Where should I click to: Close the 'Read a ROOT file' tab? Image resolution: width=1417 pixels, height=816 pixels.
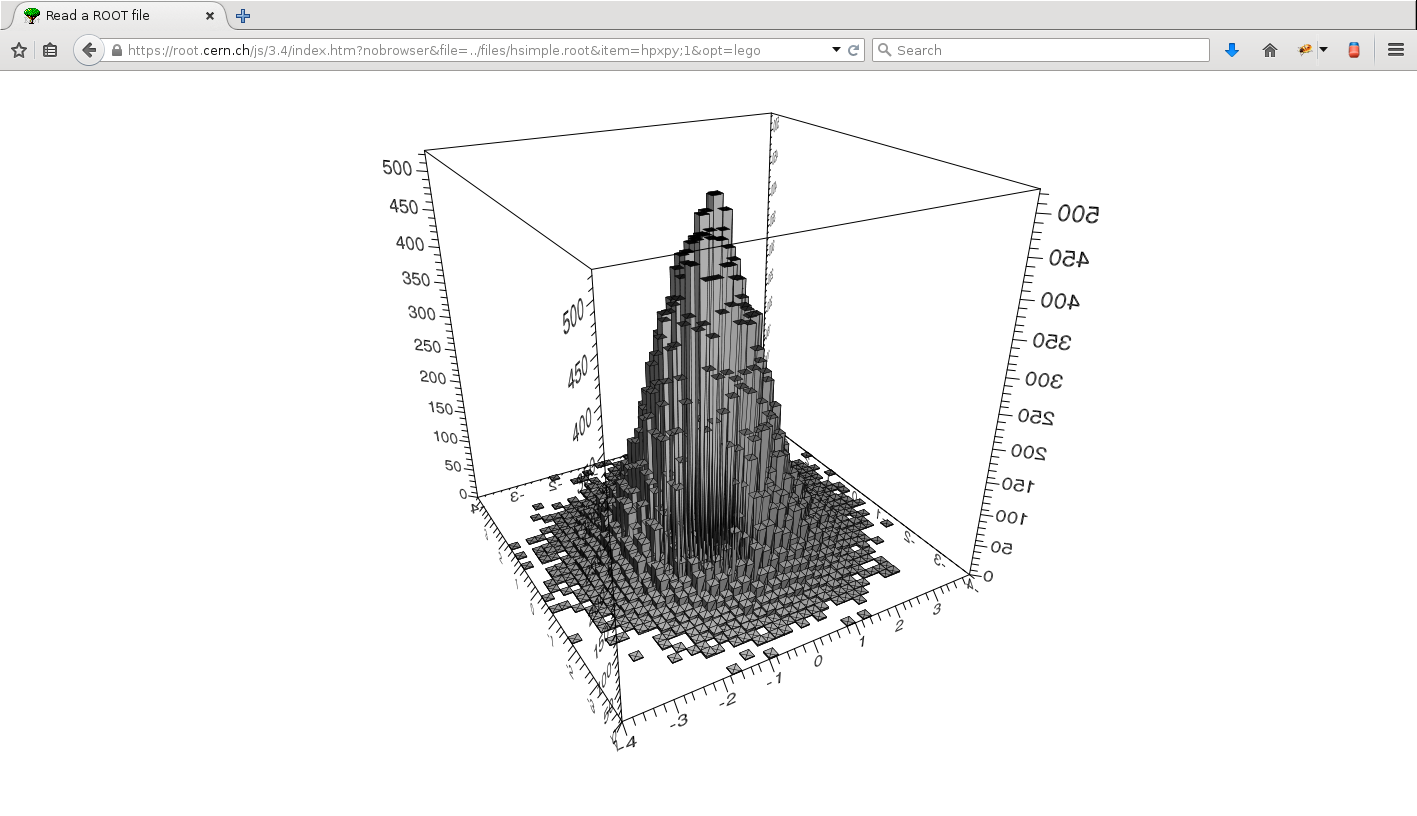(x=210, y=16)
